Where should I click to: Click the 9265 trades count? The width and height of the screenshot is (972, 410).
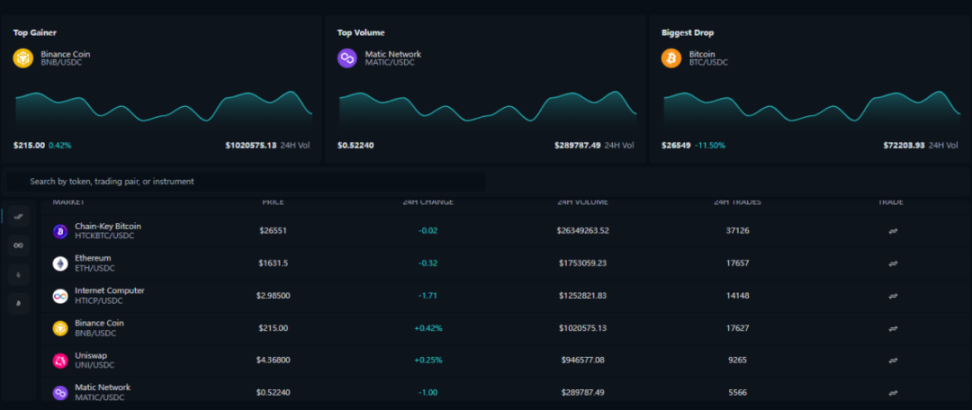click(x=738, y=360)
